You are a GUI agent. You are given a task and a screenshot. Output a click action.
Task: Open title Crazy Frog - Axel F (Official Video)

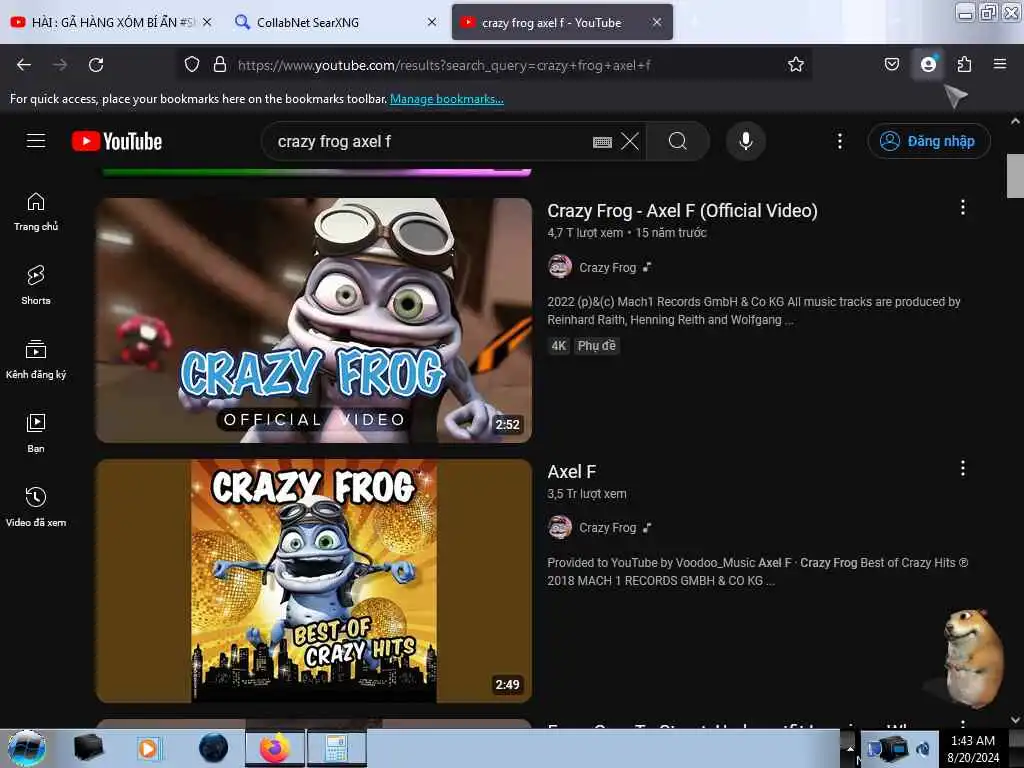(682, 211)
